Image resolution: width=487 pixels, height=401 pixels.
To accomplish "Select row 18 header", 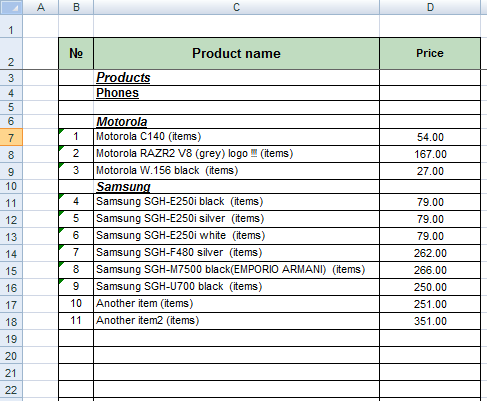I will tap(11, 321).
